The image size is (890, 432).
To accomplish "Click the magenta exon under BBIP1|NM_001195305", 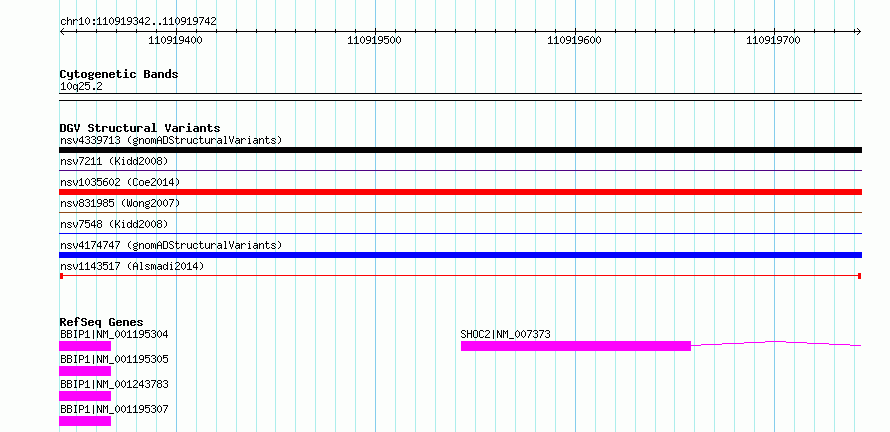I will point(85,371).
